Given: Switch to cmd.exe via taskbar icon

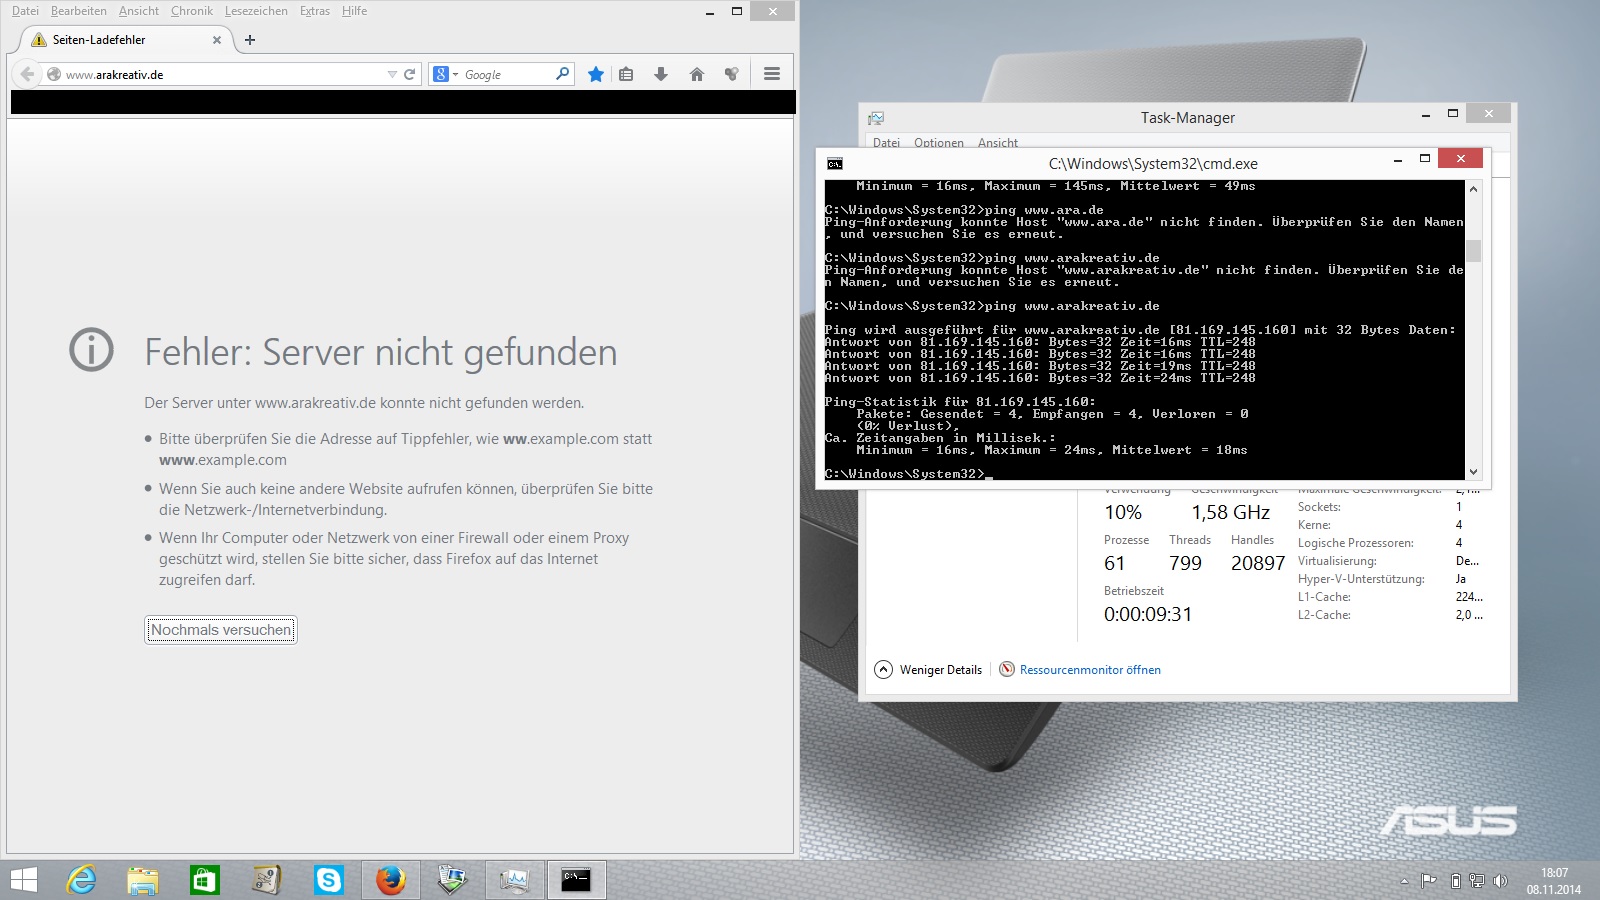Looking at the screenshot, I should [576, 880].
